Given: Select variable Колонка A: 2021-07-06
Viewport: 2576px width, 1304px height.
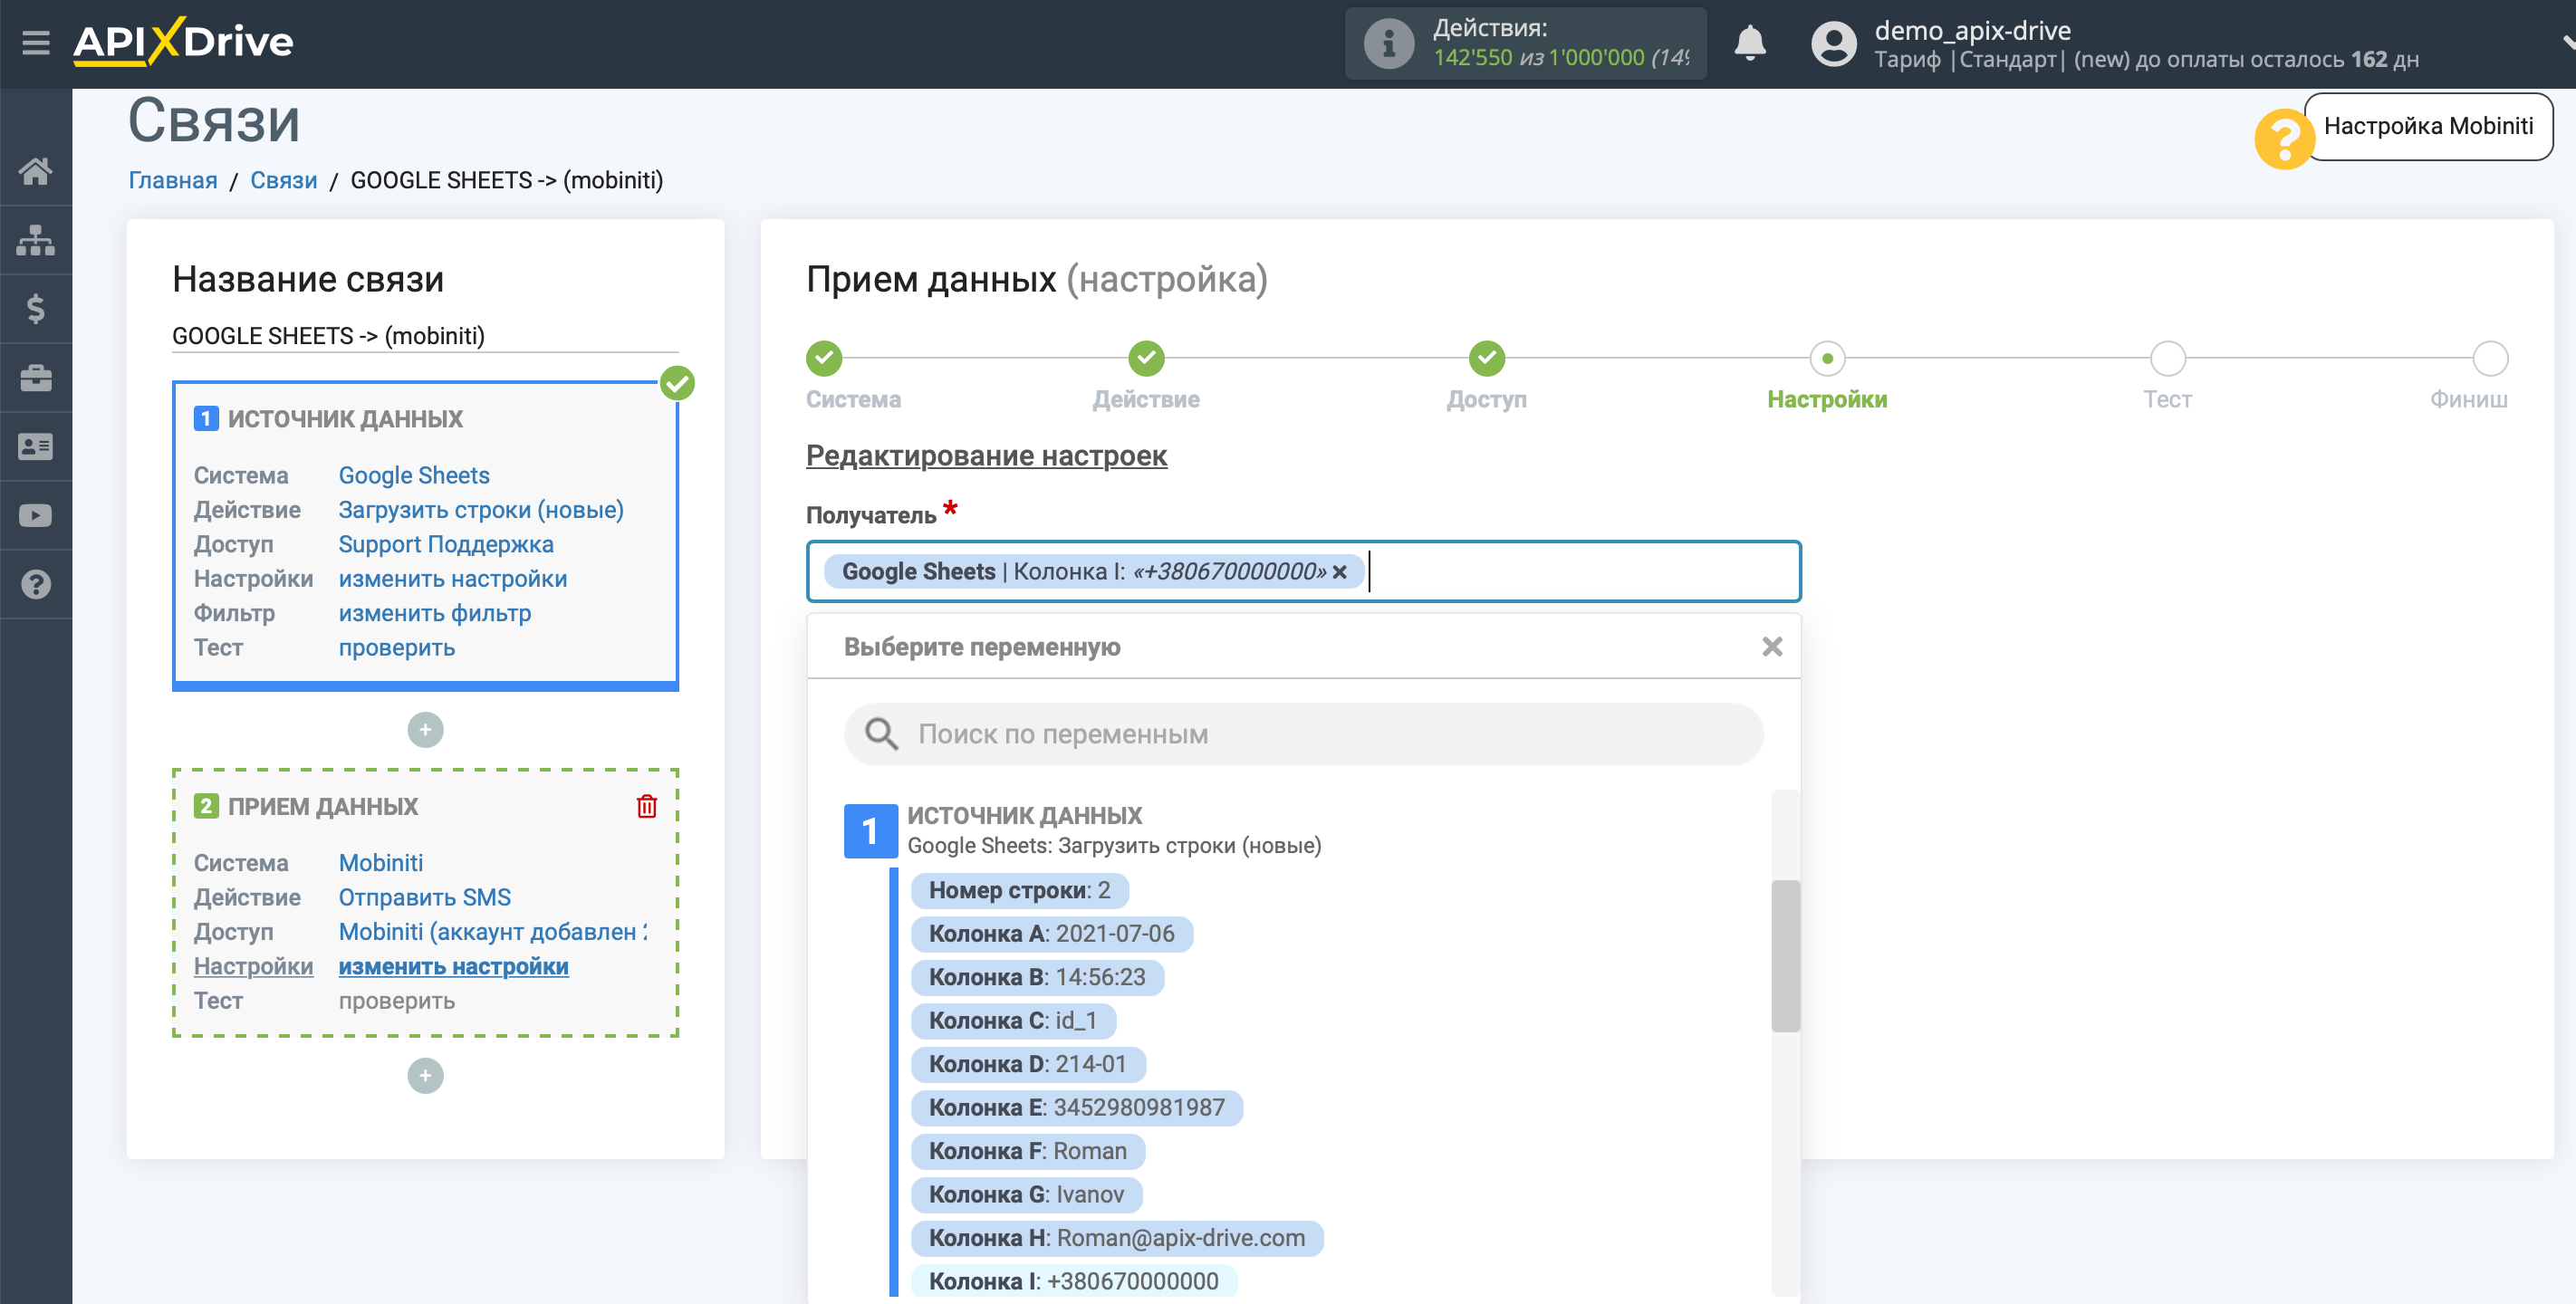Looking at the screenshot, I should [1051, 934].
